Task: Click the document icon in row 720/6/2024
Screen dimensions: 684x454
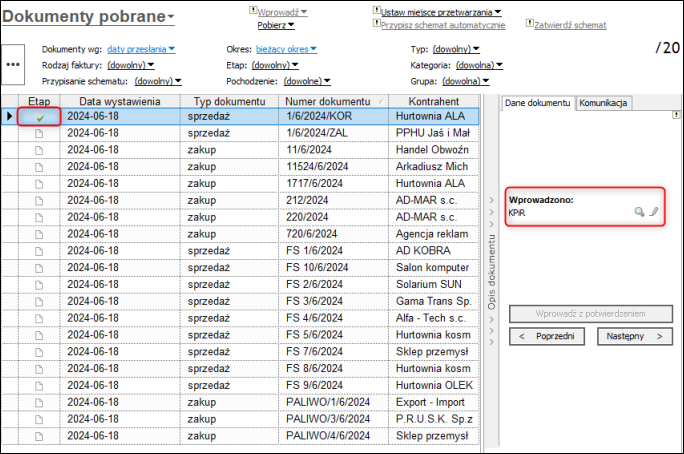Action: [39, 234]
